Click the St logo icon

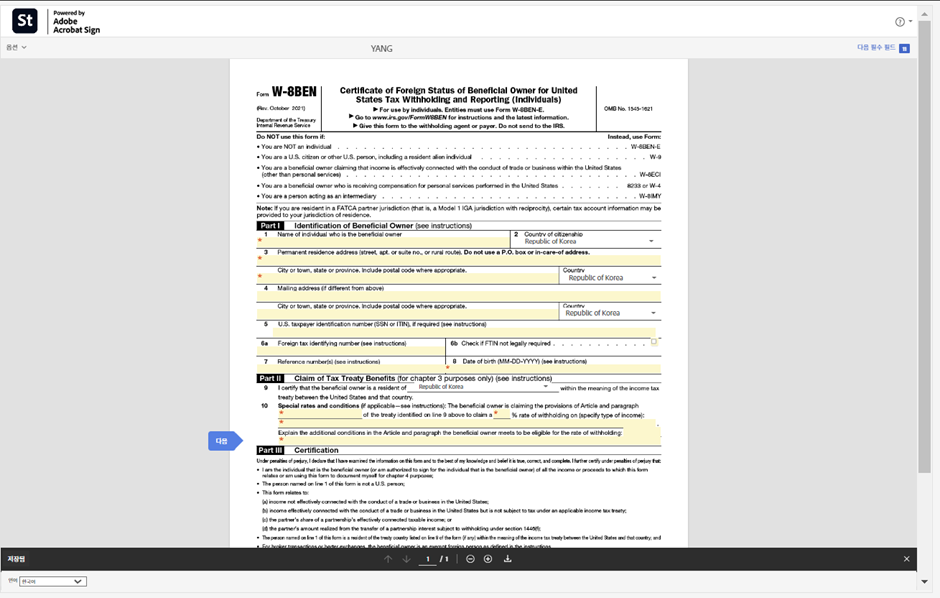pyautogui.click(x=25, y=21)
